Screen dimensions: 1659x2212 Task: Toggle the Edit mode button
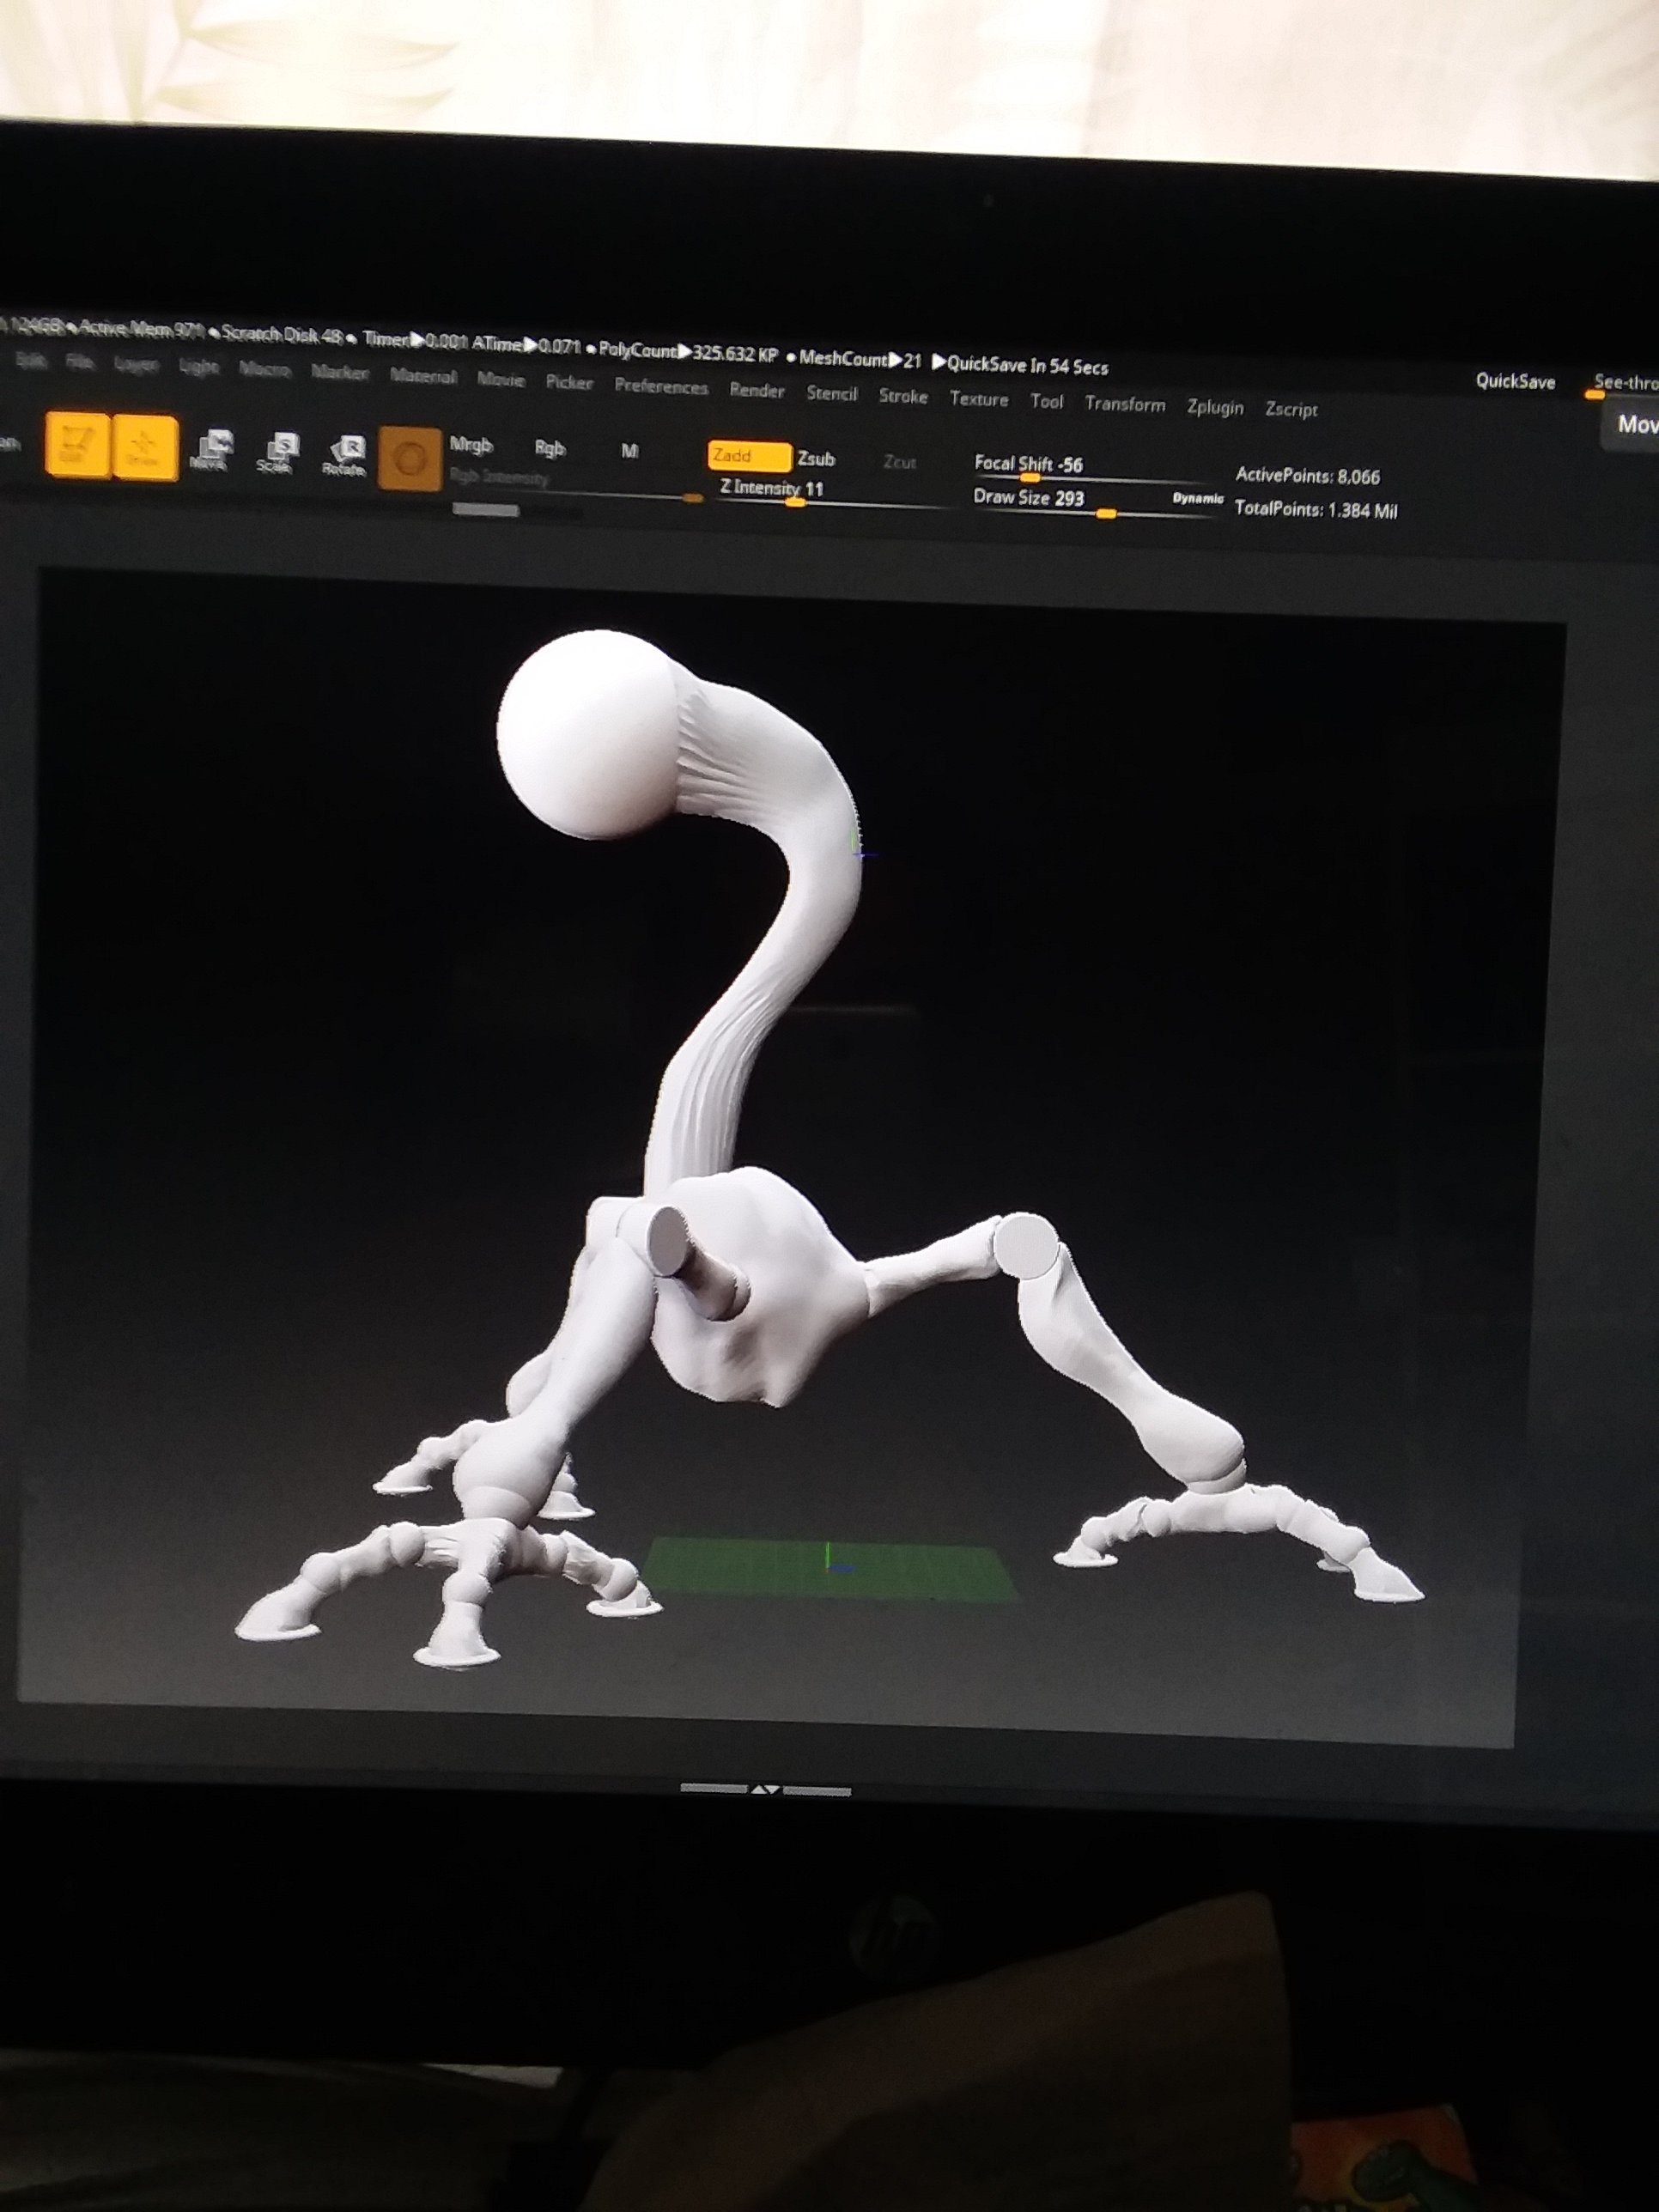[77, 444]
